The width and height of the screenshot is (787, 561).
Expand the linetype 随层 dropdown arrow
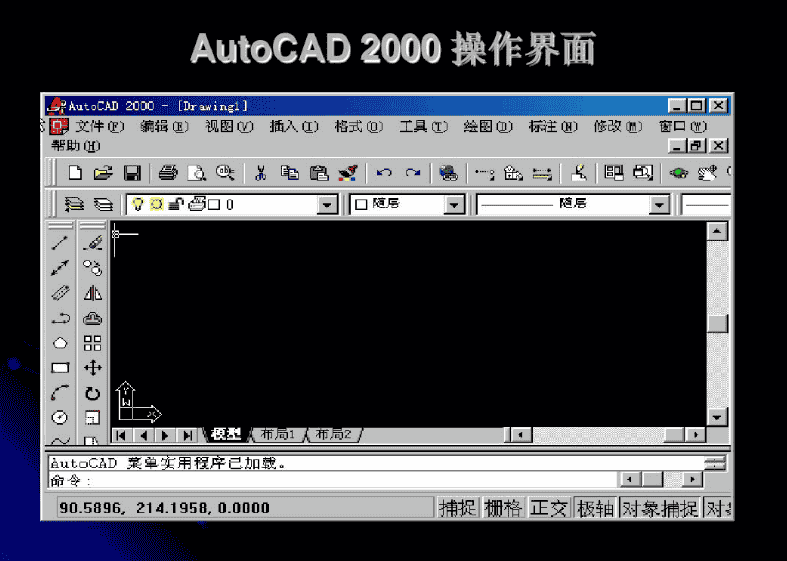click(x=659, y=205)
